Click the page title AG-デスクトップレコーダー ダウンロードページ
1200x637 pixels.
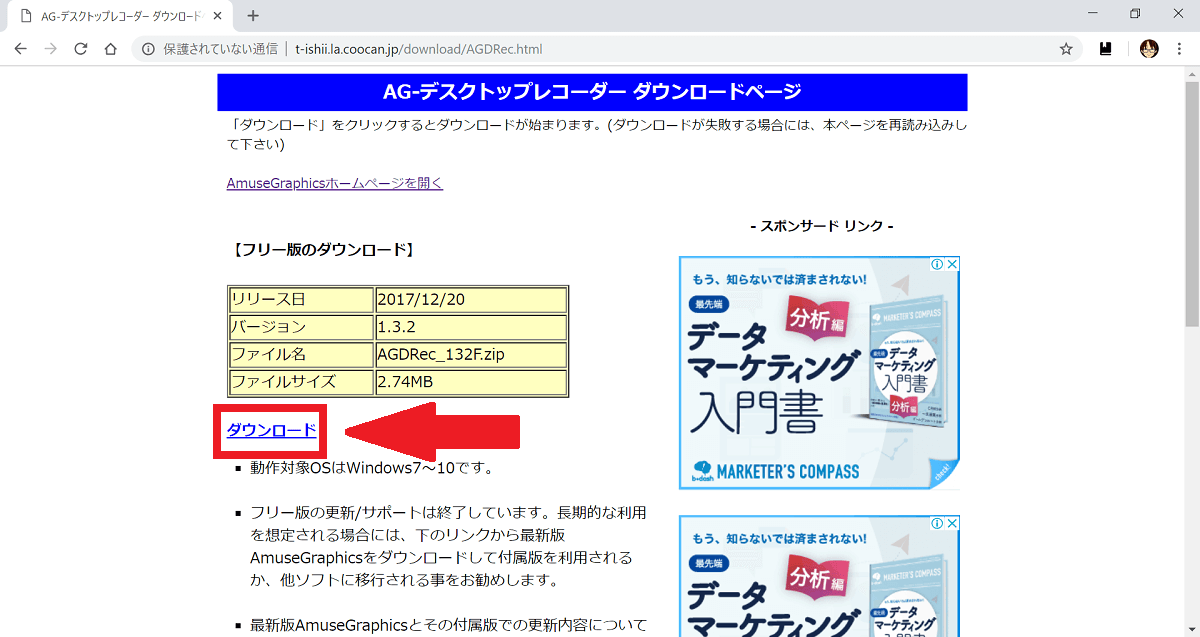click(592, 92)
